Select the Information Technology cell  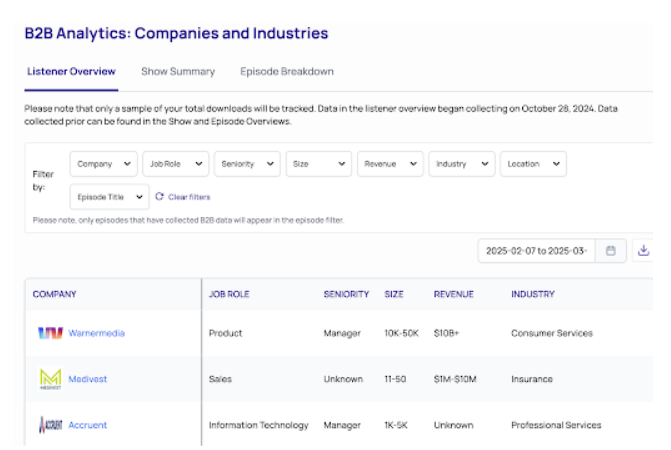point(258,425)
